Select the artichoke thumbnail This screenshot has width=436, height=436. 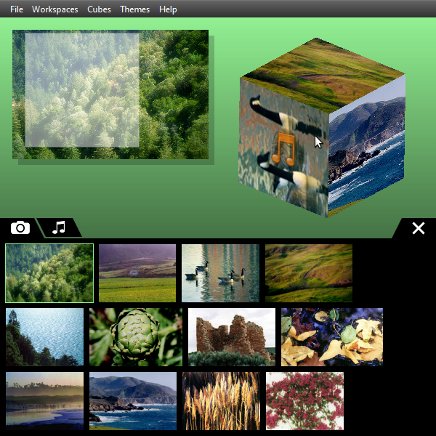point(136,337)
